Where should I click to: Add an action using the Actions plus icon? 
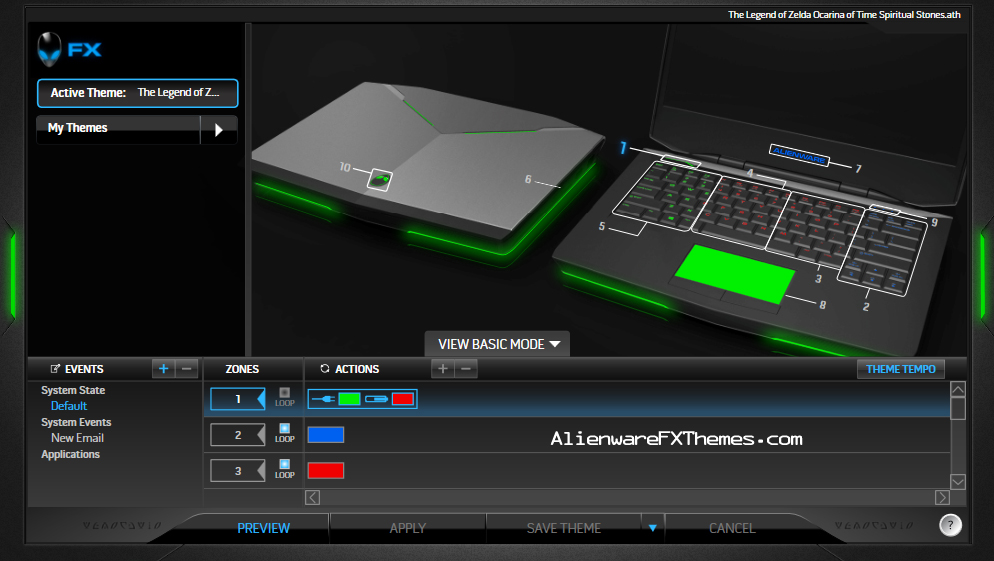point(442,369)
